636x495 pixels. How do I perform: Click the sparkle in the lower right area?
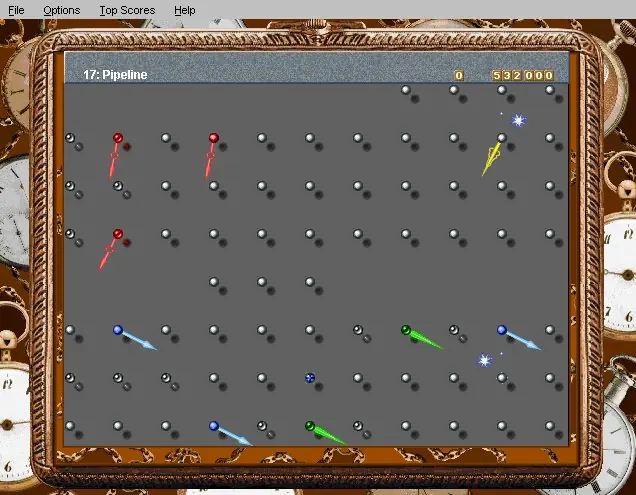tap(485, 360)
